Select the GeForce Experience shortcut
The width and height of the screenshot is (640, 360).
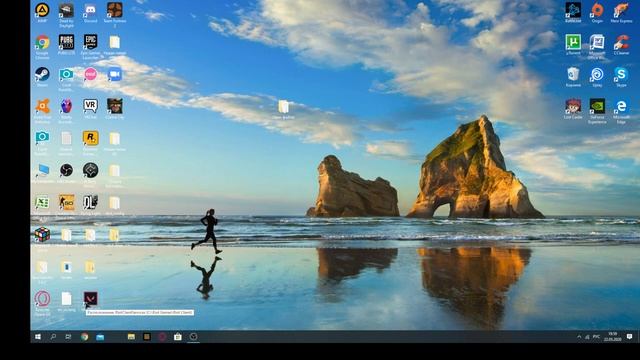coord(597,106)
